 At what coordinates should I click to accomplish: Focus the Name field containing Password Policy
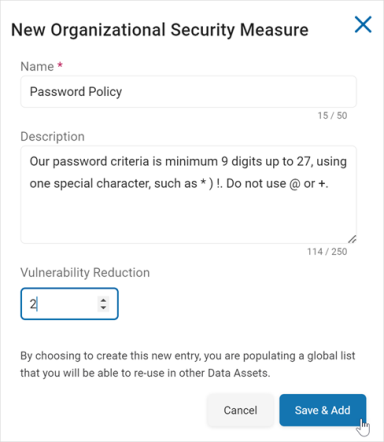point(188,92)
